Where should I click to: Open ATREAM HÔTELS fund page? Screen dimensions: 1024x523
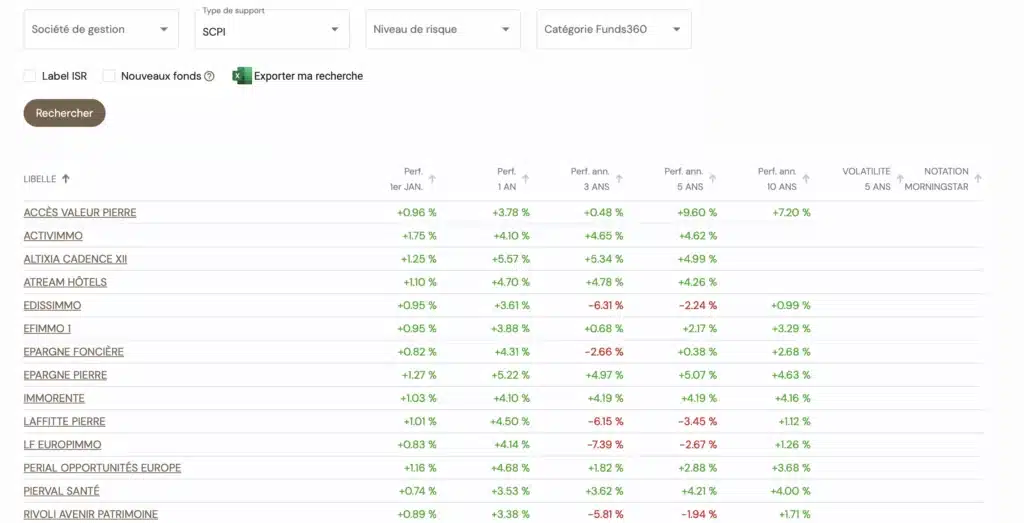[x=65, y=282]
